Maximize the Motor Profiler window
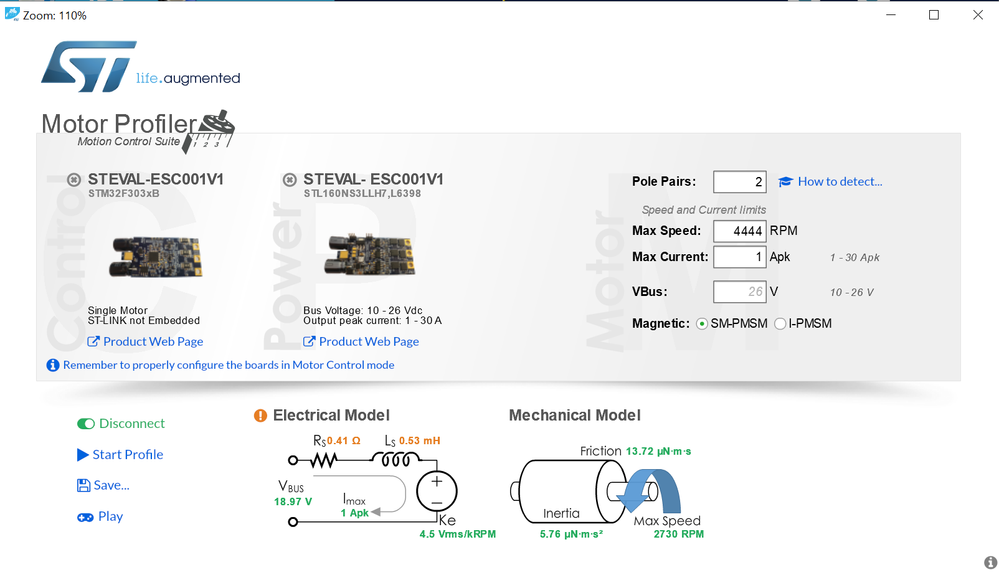 pos(934,15)
